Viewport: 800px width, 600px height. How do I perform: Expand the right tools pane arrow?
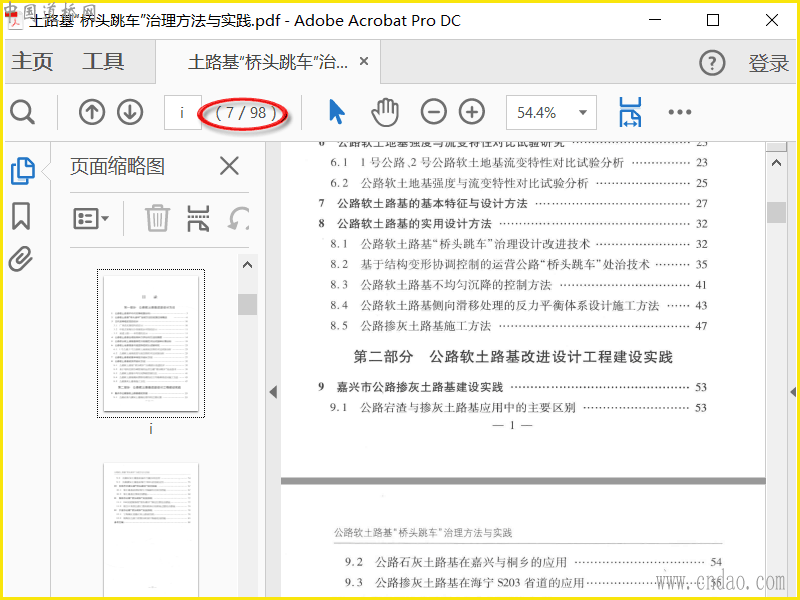click(x=793, y=392)
